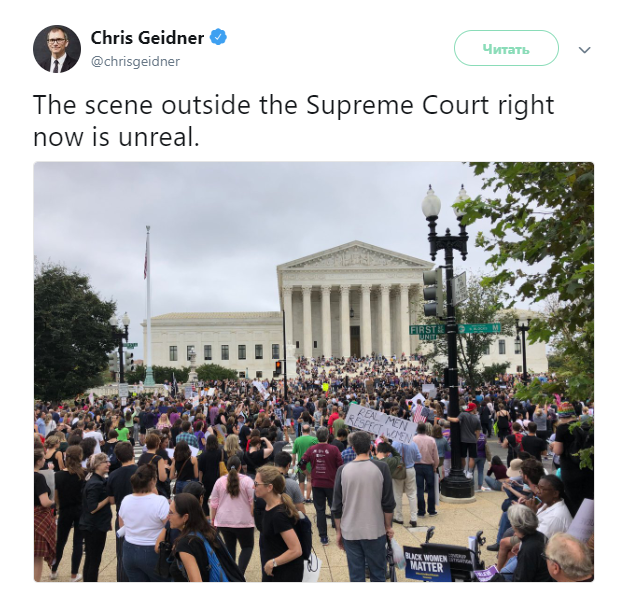Click the Black Women Matter sign
Screen dimensions: 622x597
[427, 563]
